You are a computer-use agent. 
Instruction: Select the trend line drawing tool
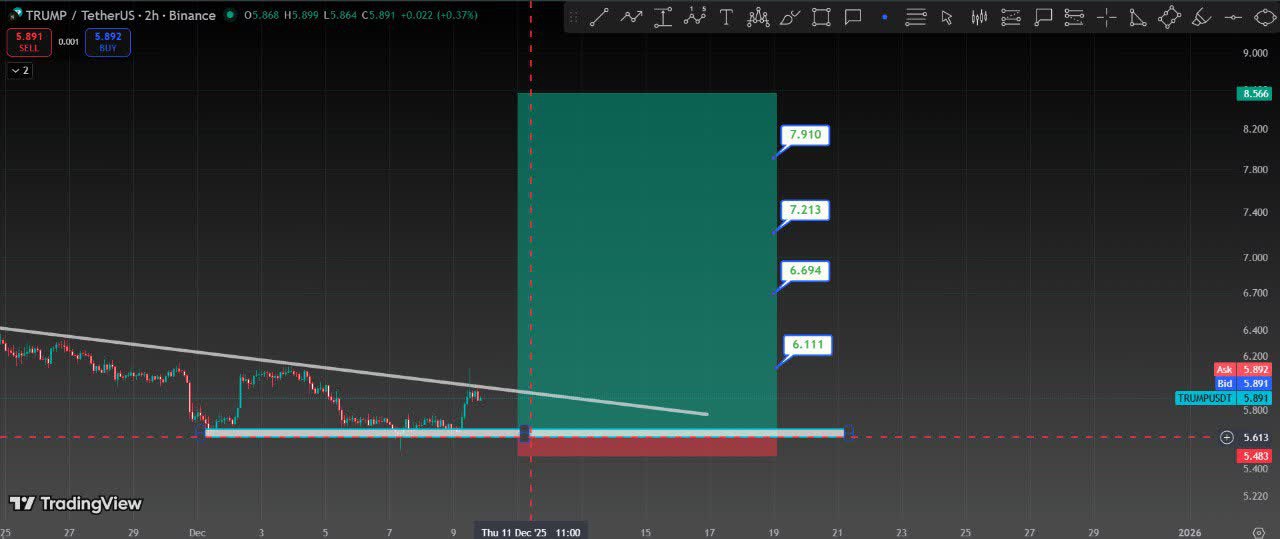point(599,17)
